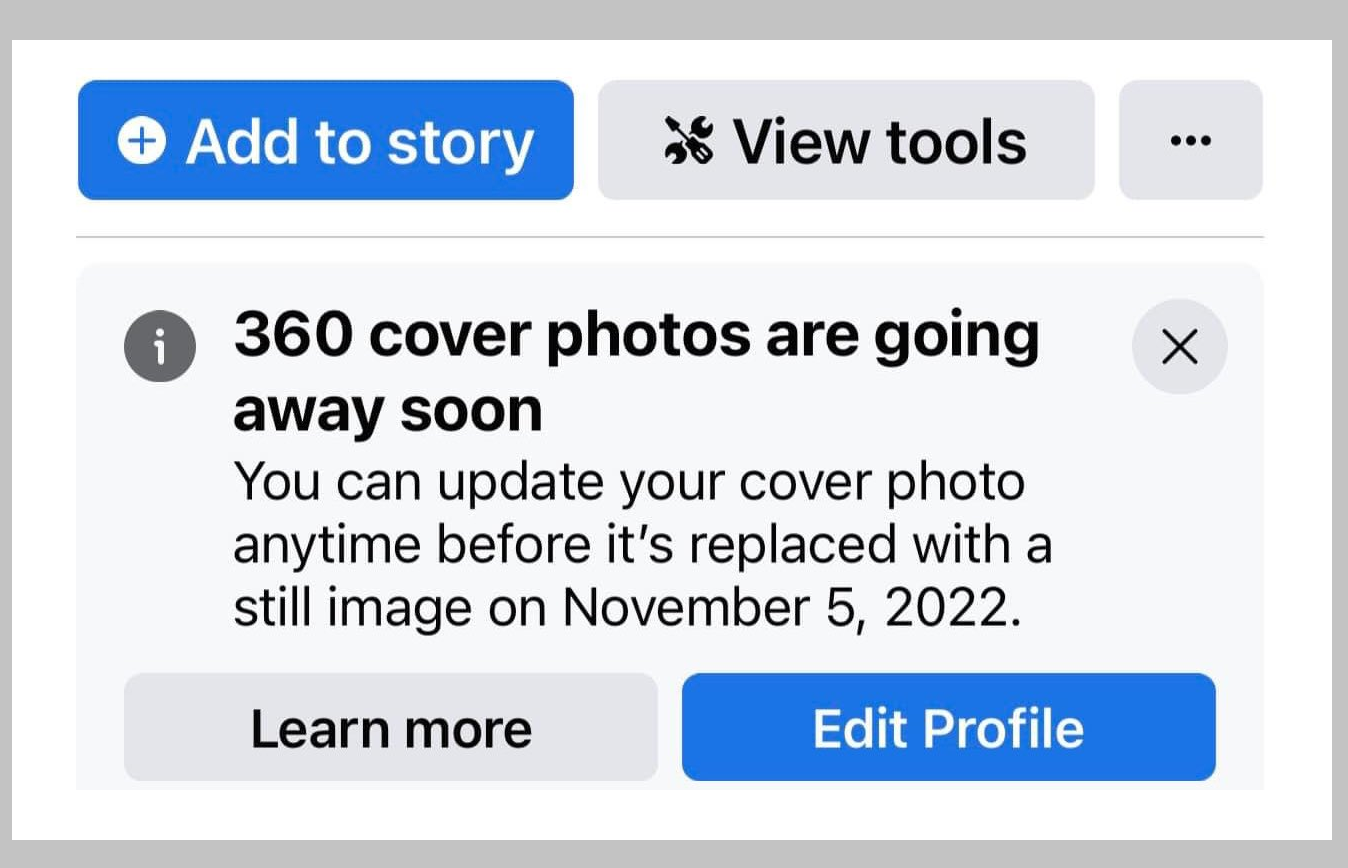Screen dimensions: 1348x868
Task: Click the 'away soon' bold heading line
Action: tap(387, 410)
